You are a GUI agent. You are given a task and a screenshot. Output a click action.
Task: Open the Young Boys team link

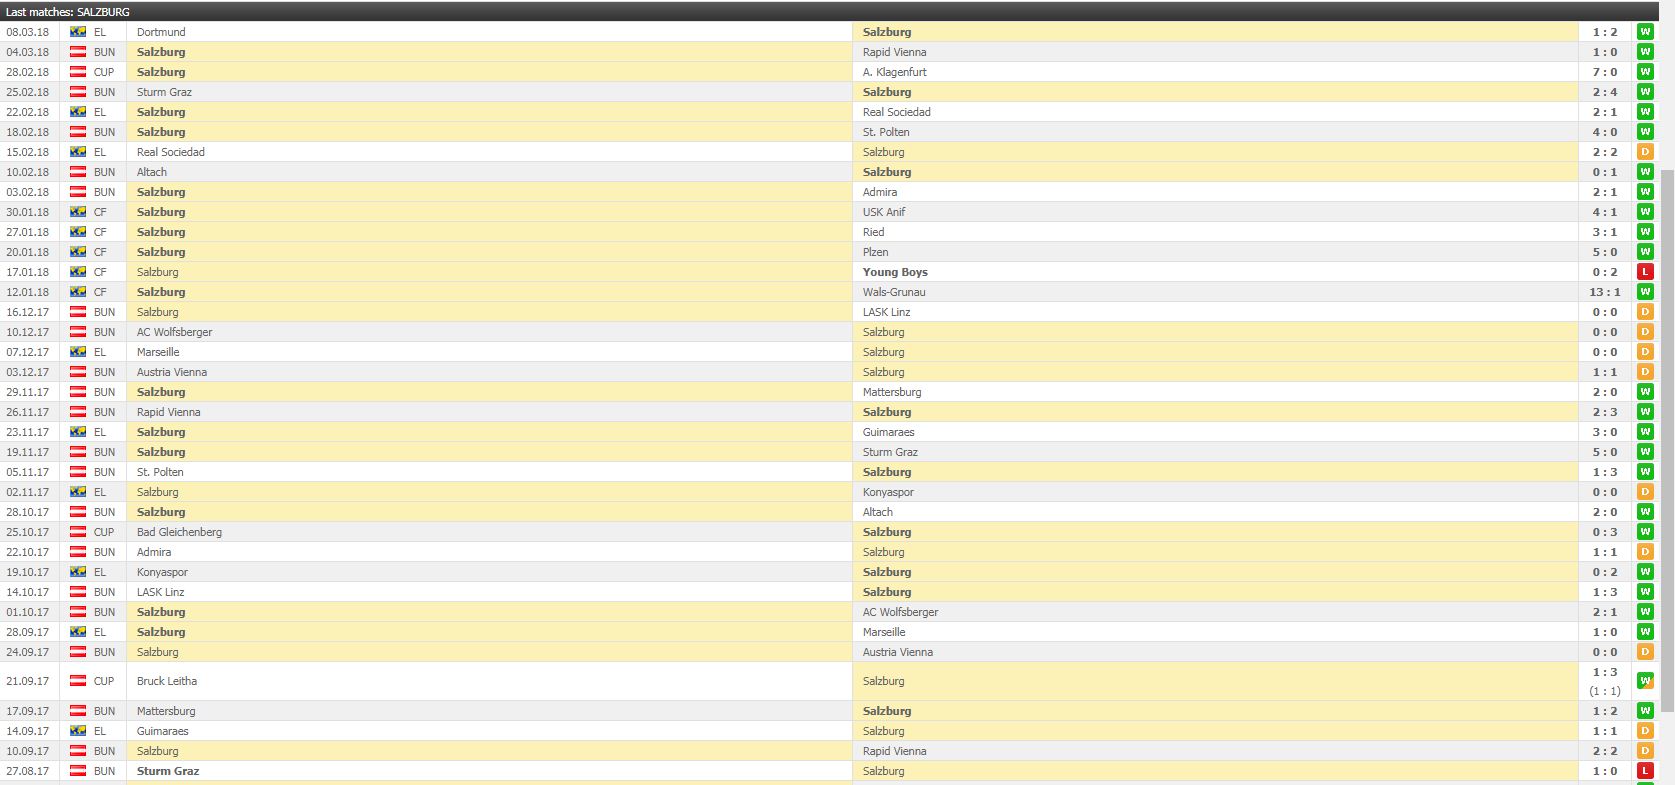pos(895,272)
